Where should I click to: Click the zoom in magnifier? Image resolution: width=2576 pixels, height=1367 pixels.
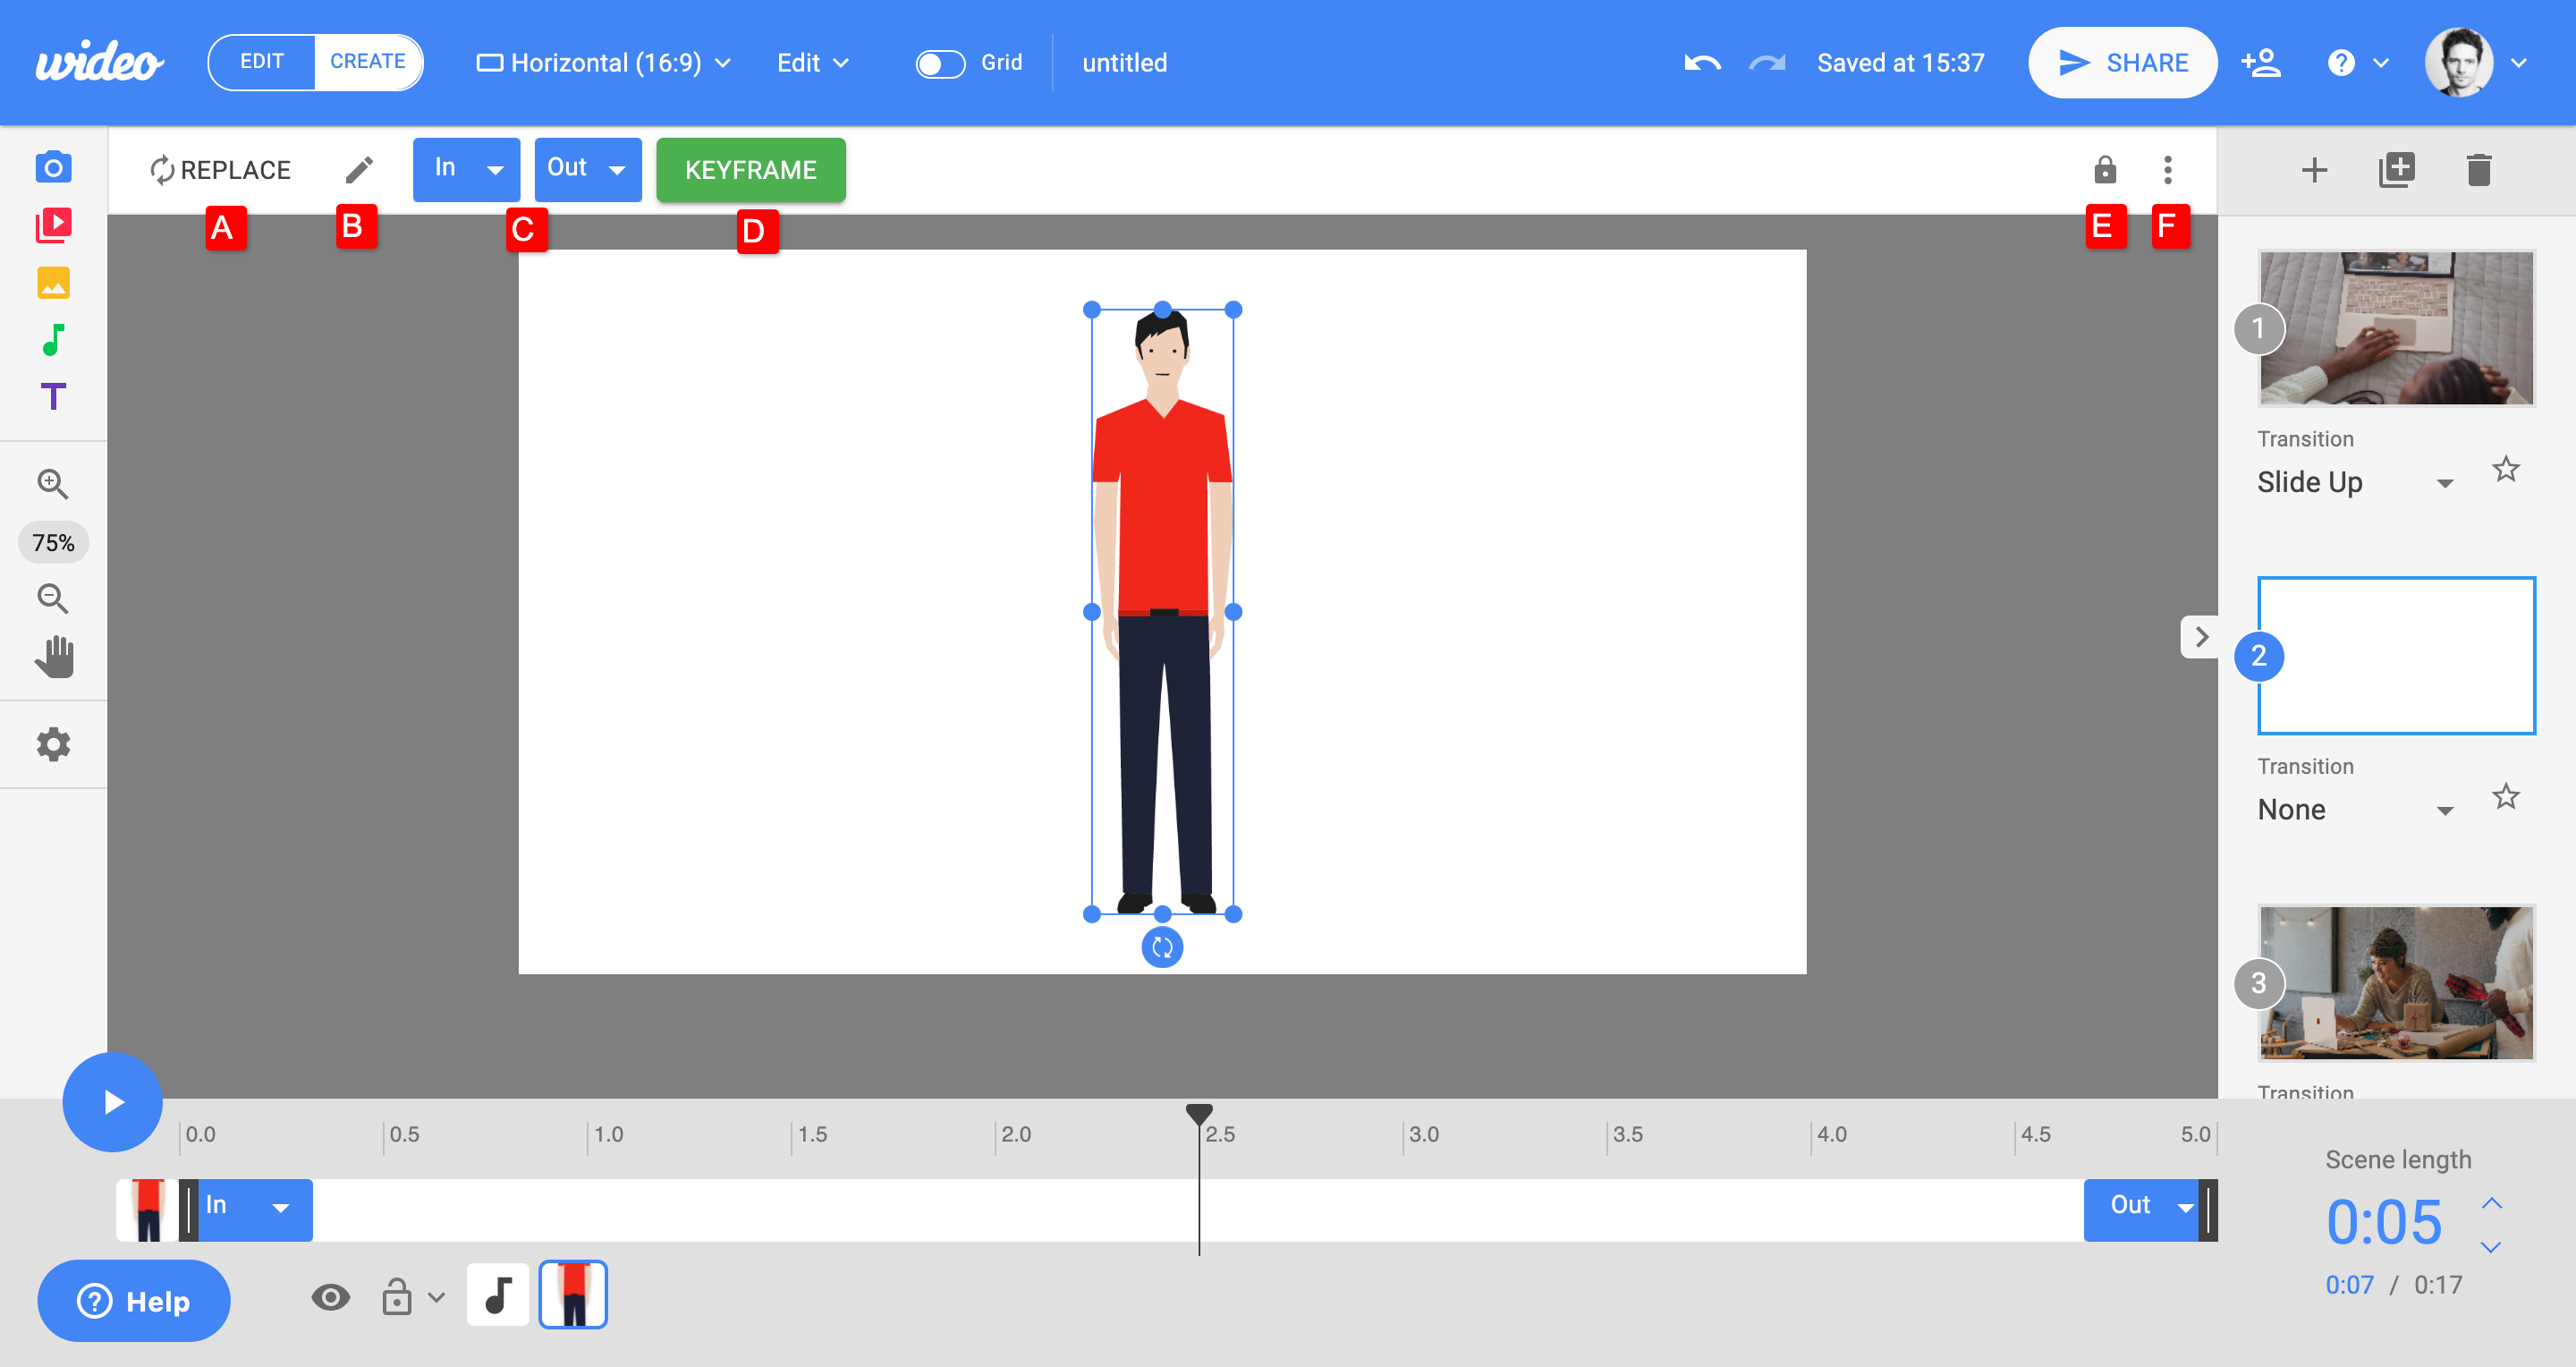pyautogui.click(x=53, y=485)
